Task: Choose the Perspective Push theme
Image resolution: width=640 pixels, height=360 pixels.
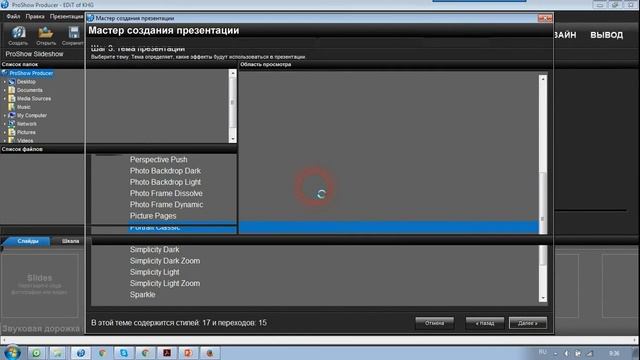Action: [158, 160]
